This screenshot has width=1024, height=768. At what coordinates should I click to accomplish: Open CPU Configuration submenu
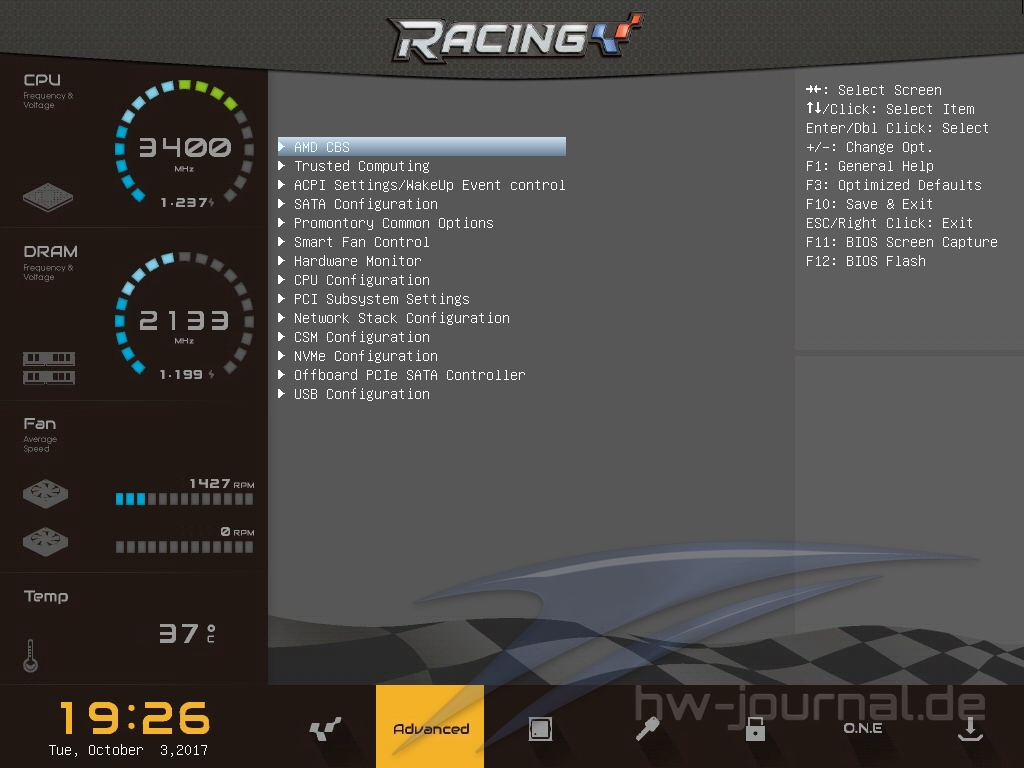[361, 280]
